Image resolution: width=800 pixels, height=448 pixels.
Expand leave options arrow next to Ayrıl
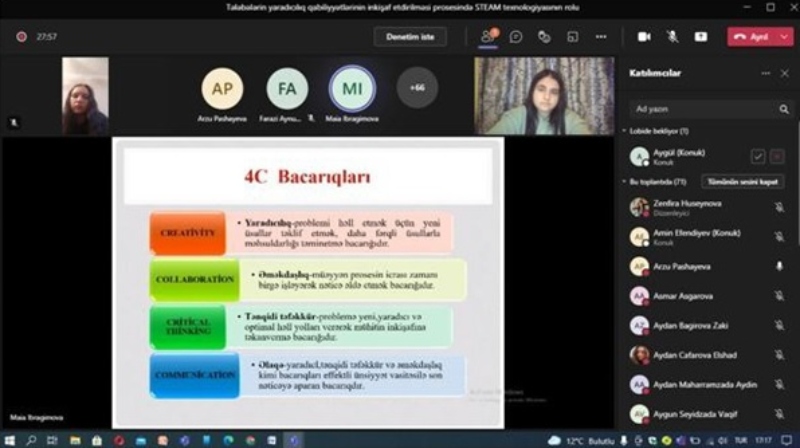[786, 36]
